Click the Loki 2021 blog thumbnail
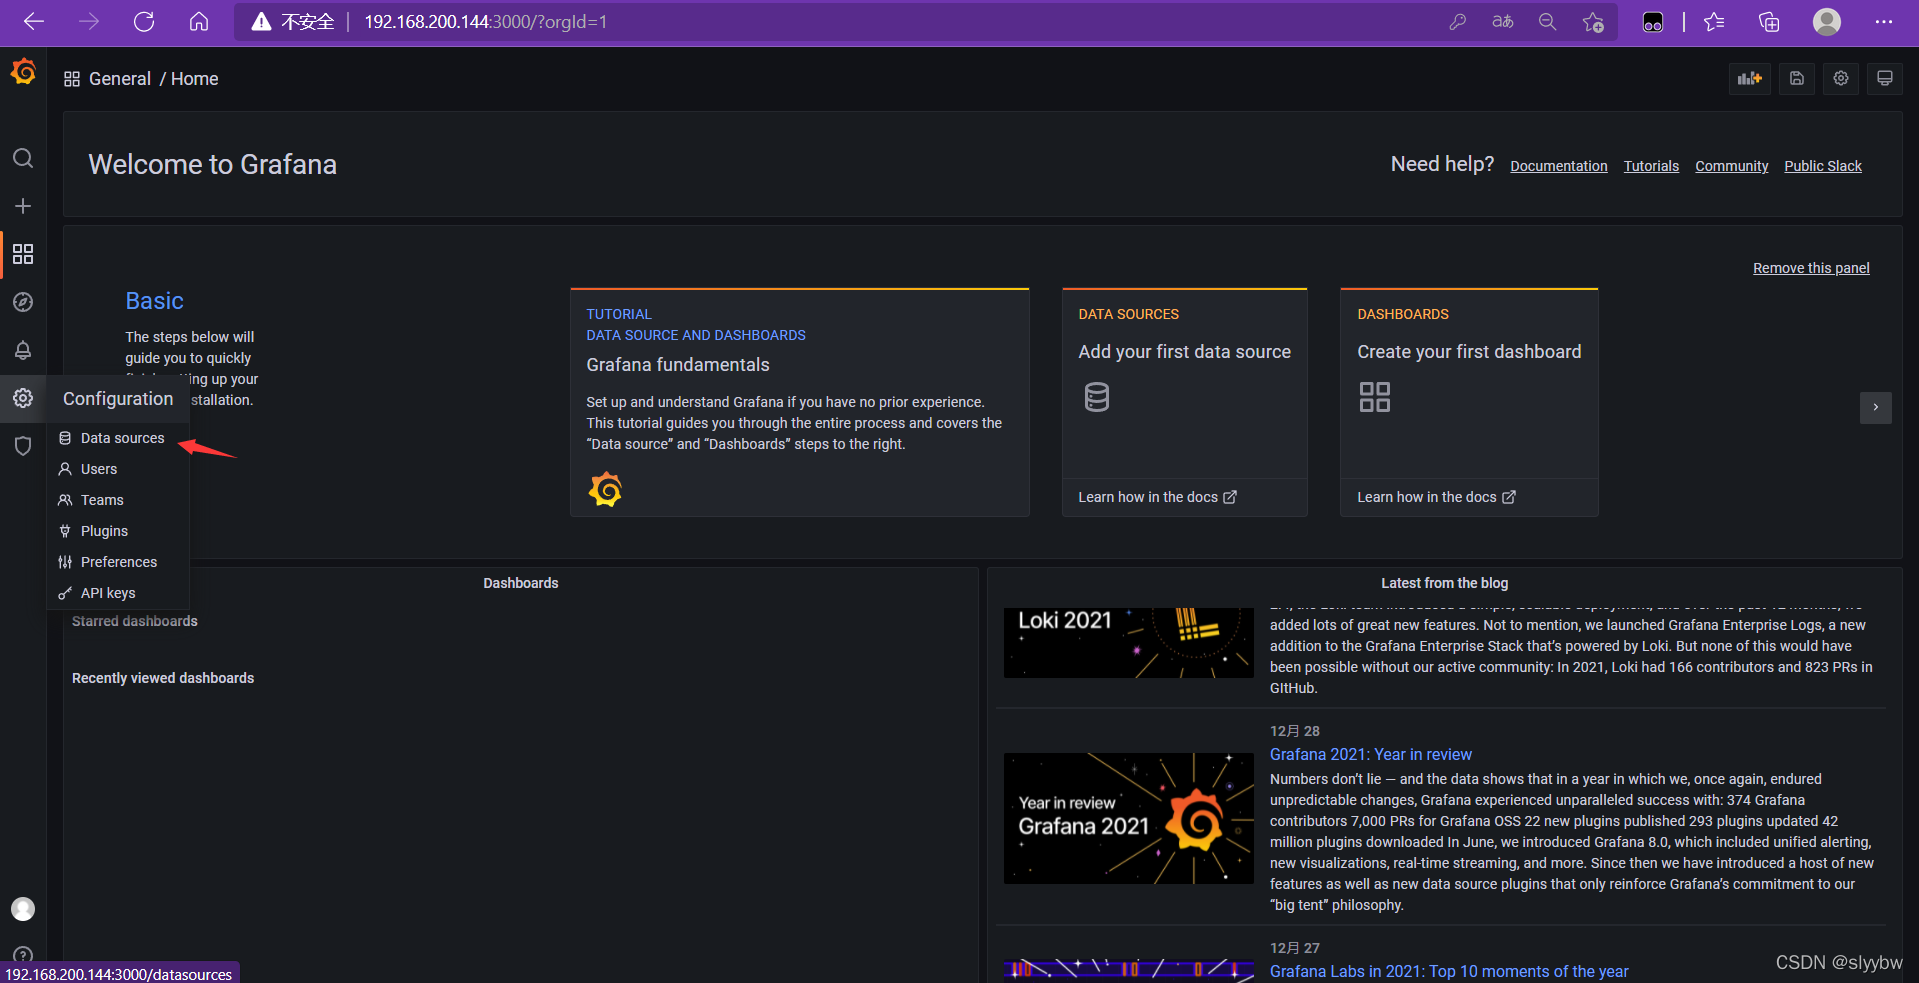1919x983 pixels. tap(1128, 642)
